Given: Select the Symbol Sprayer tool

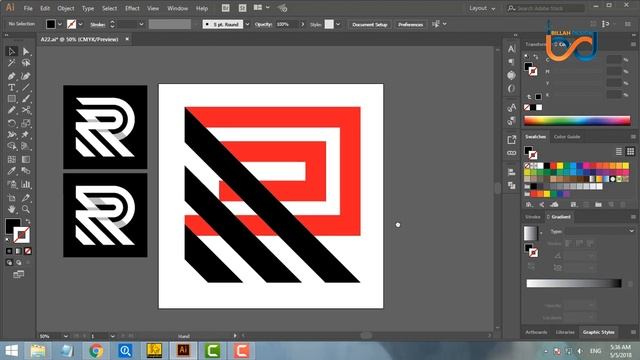Looking at the screenshot, I should (11, 184).
